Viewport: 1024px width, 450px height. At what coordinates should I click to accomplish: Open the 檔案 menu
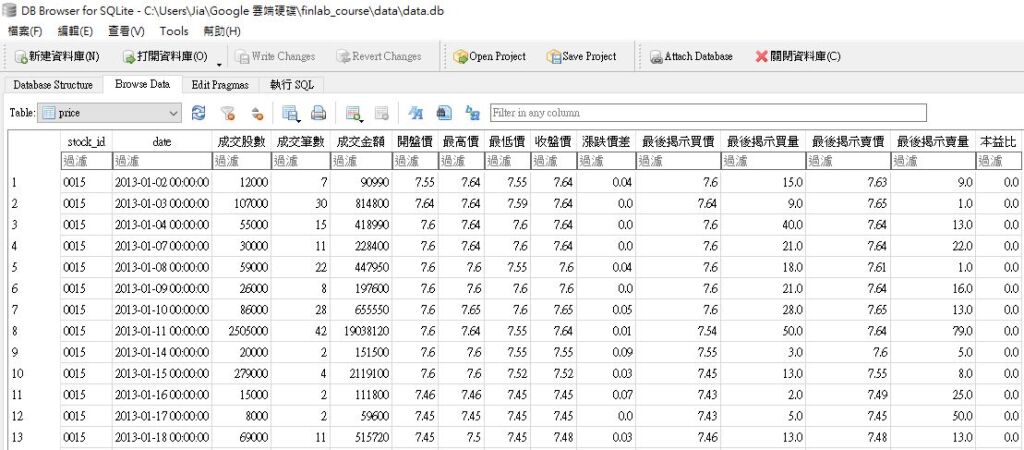pos(25,31)
